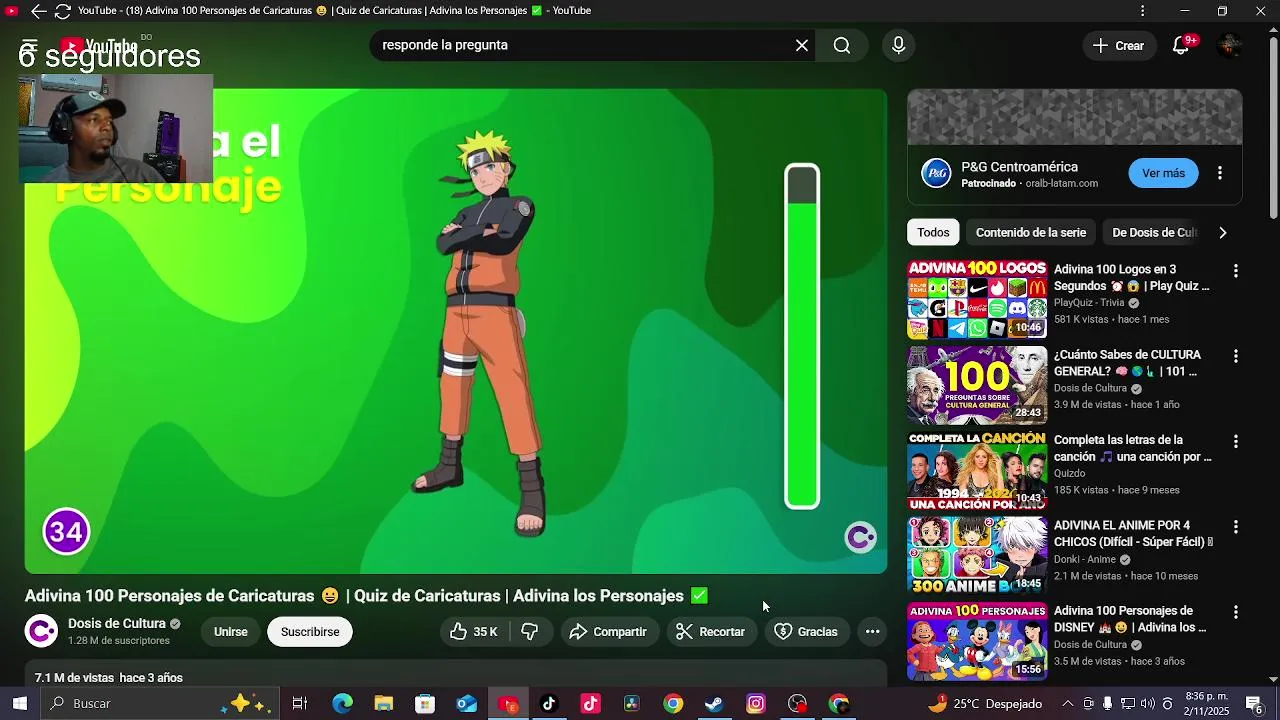Open the Windows notification center icon

1253,704
